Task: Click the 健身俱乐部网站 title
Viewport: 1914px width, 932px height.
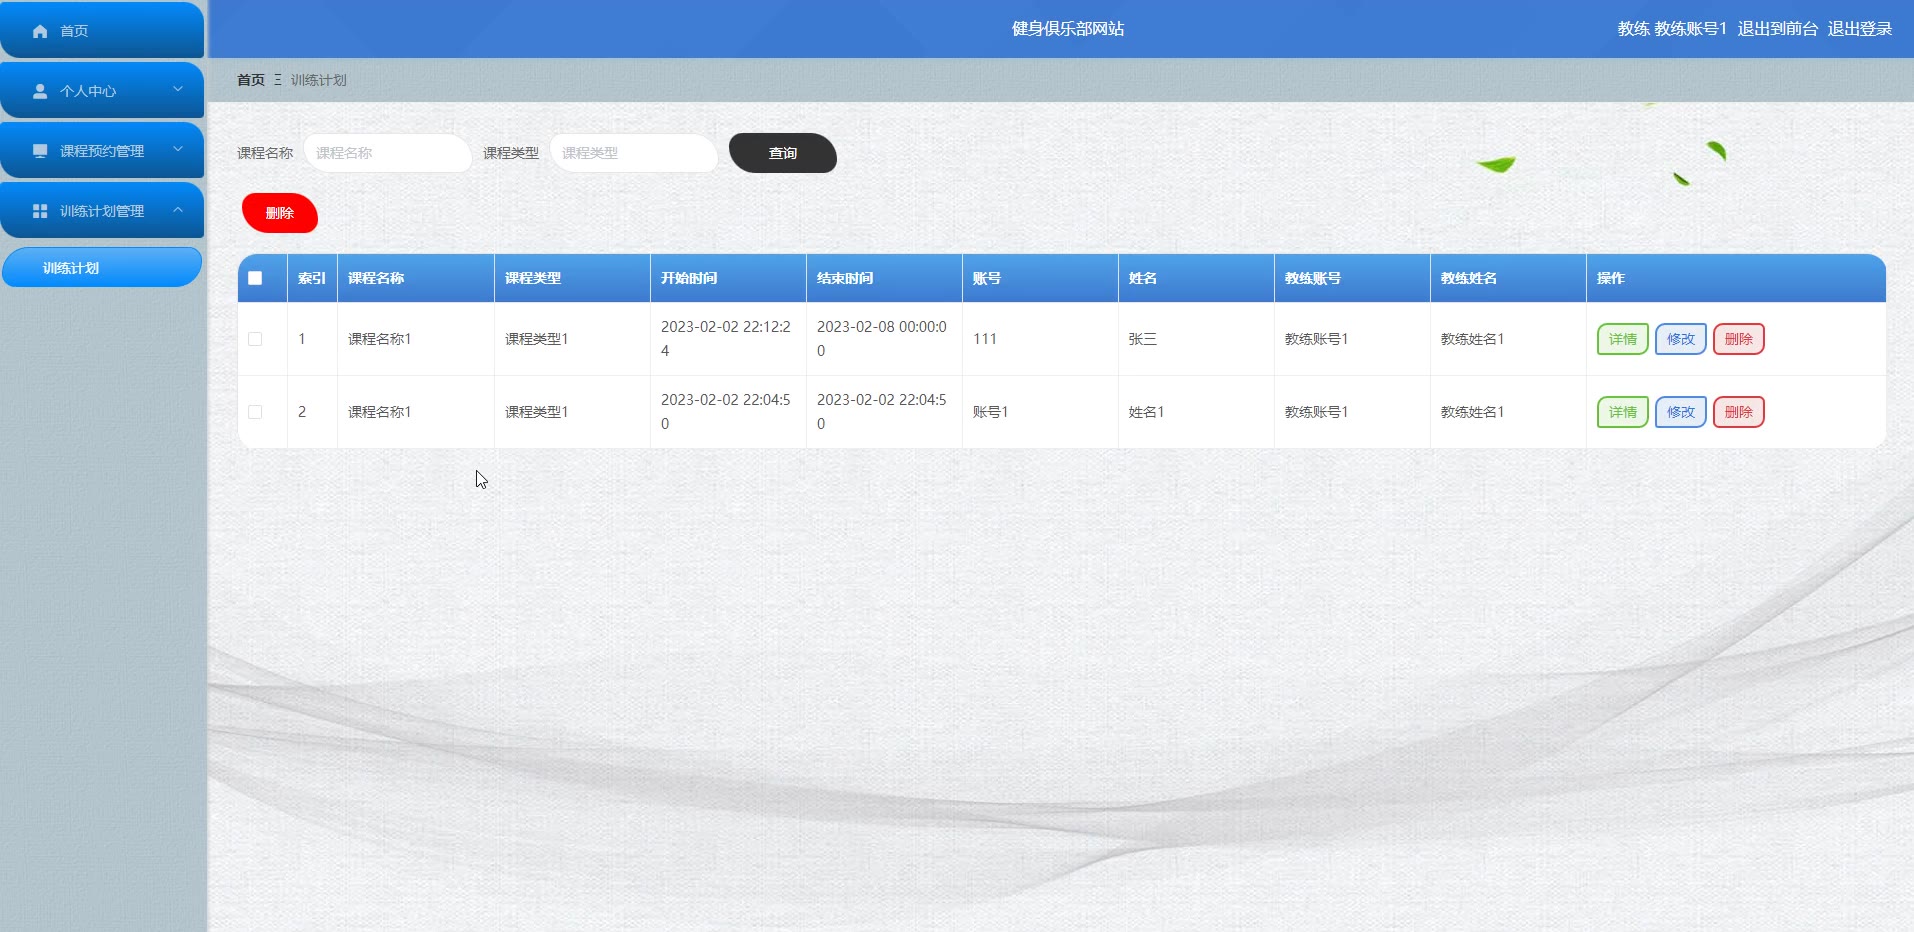Action: click(1068, 29)
